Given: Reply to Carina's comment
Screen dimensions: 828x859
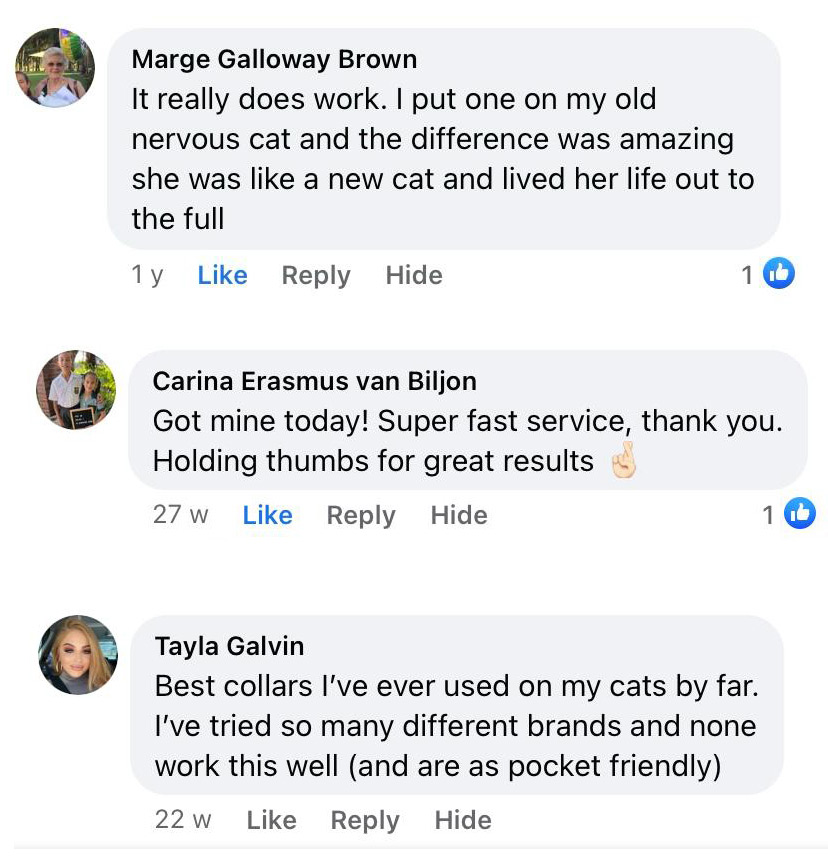Looking at the screenshot, I should click(361, 515).
